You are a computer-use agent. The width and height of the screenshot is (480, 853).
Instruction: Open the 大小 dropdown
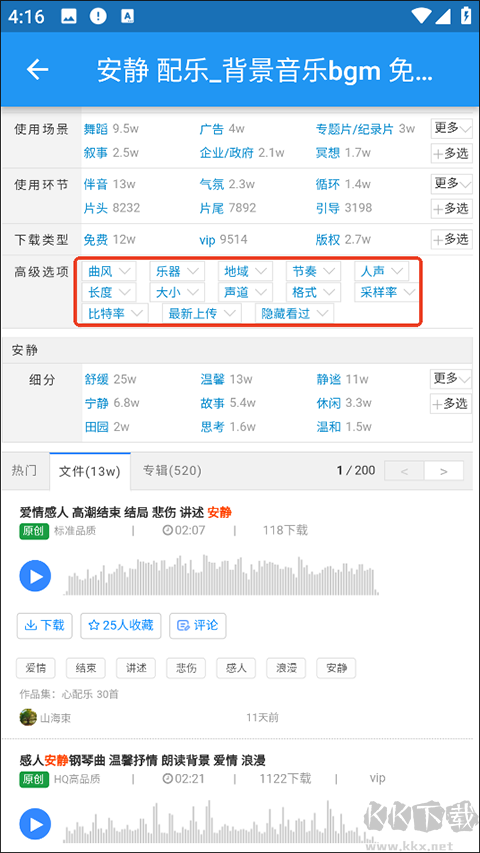177,292
